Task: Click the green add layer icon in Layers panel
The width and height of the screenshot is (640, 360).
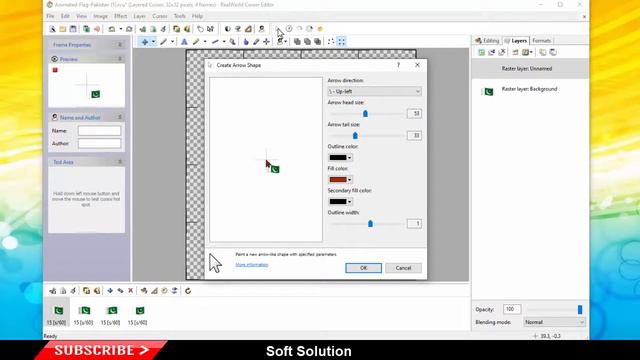Action: 482,52
